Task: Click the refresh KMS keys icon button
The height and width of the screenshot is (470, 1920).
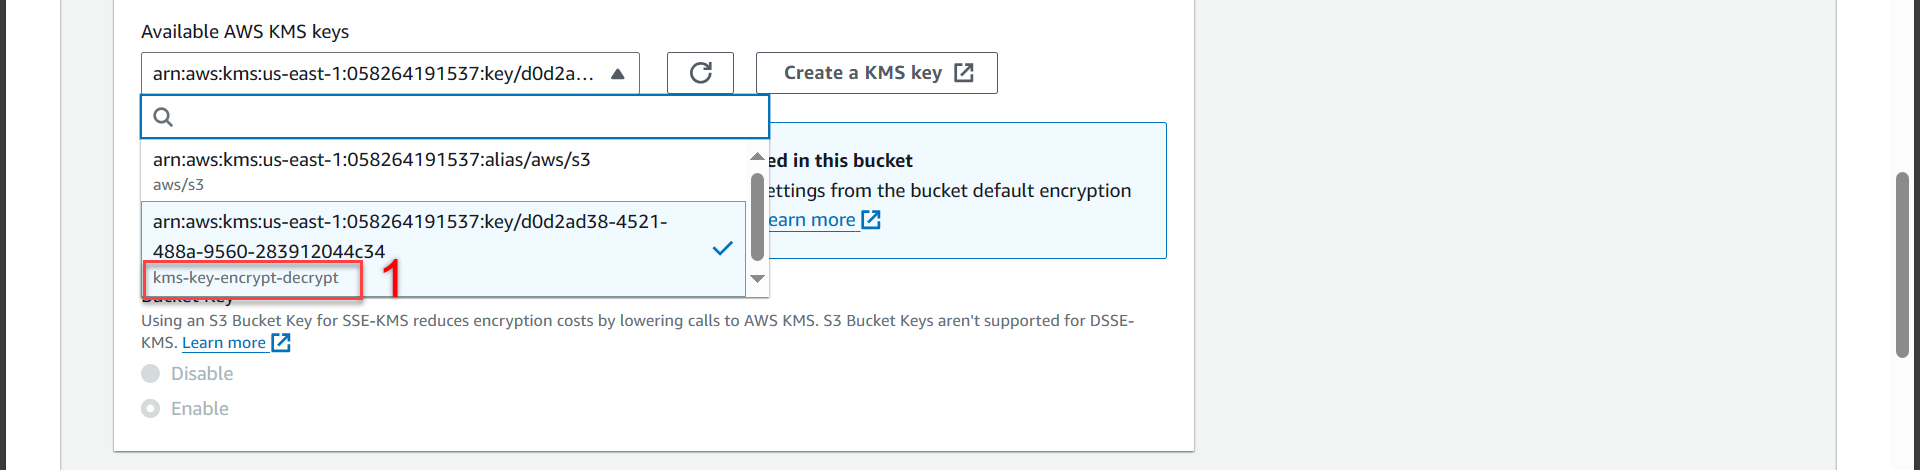Action: pos(700,73)
